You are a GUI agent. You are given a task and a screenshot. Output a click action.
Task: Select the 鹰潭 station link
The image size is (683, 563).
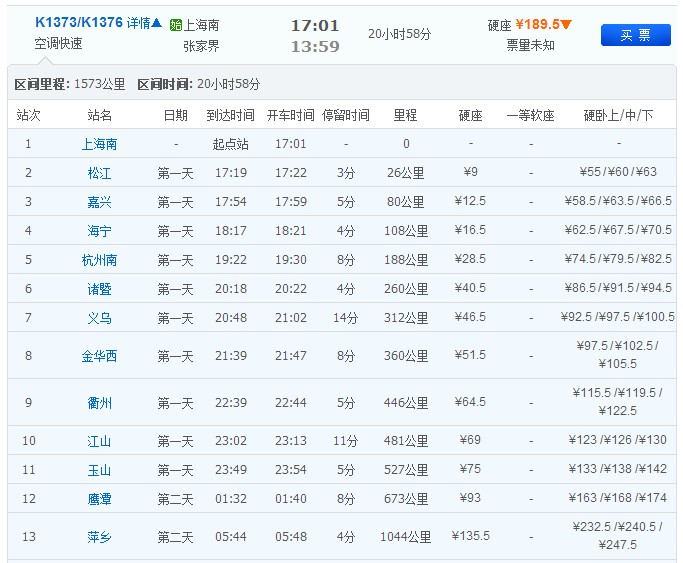(99, 499)
